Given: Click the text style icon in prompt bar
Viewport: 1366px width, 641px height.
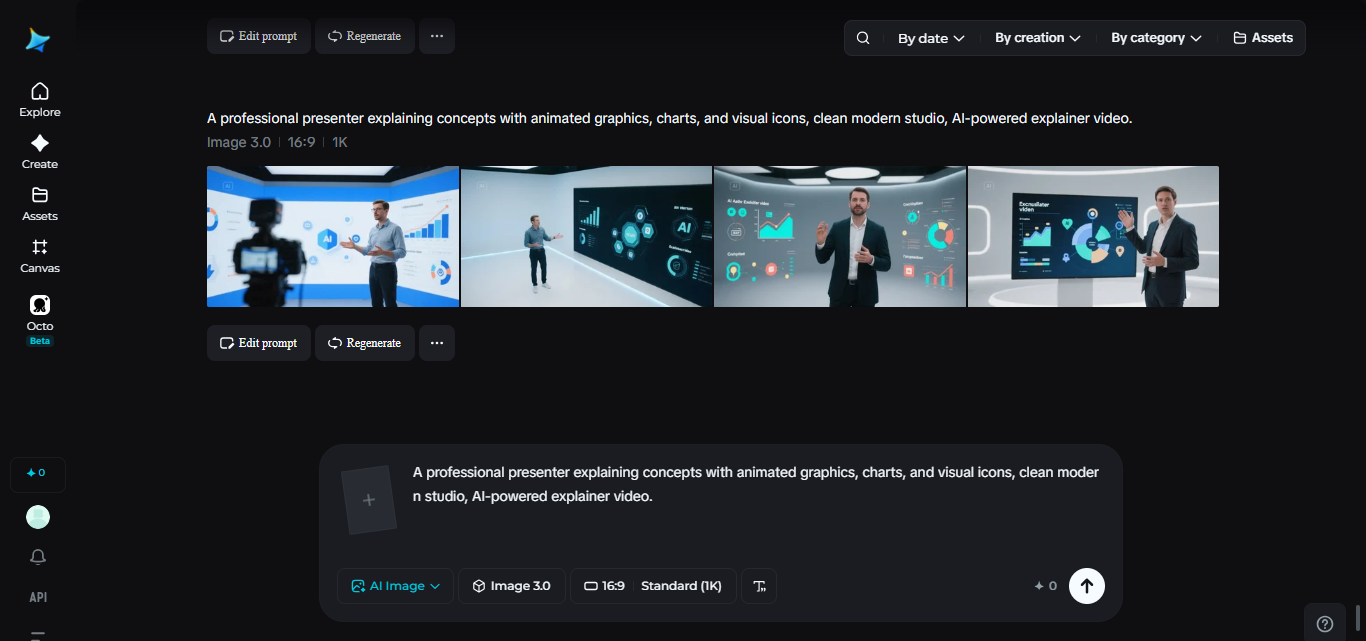Looking at the screenshot, I should [x=759, y=586].
